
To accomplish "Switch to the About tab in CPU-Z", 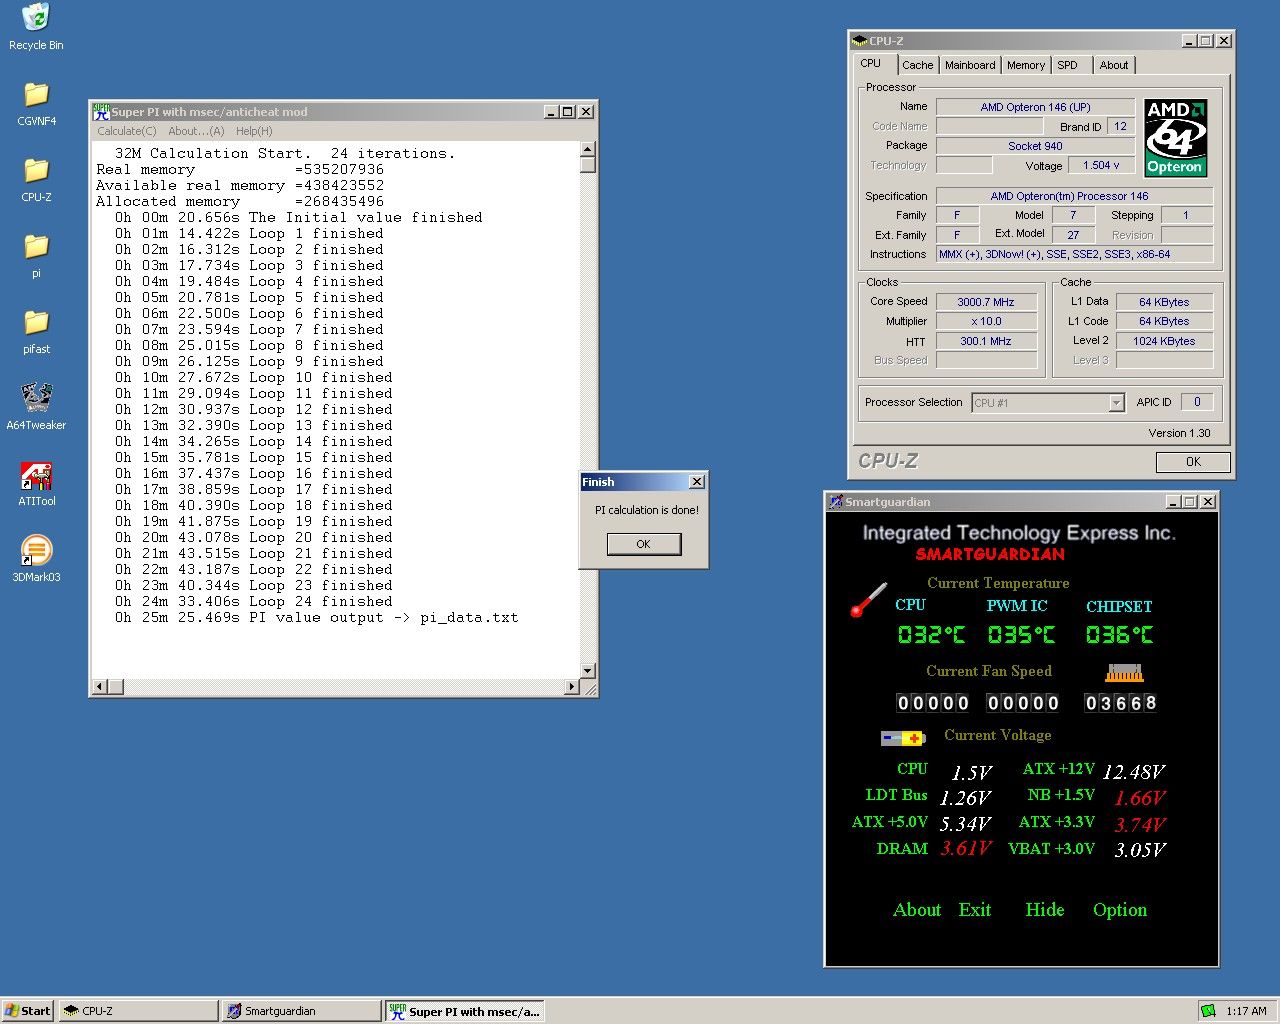I will point(1114,65).
